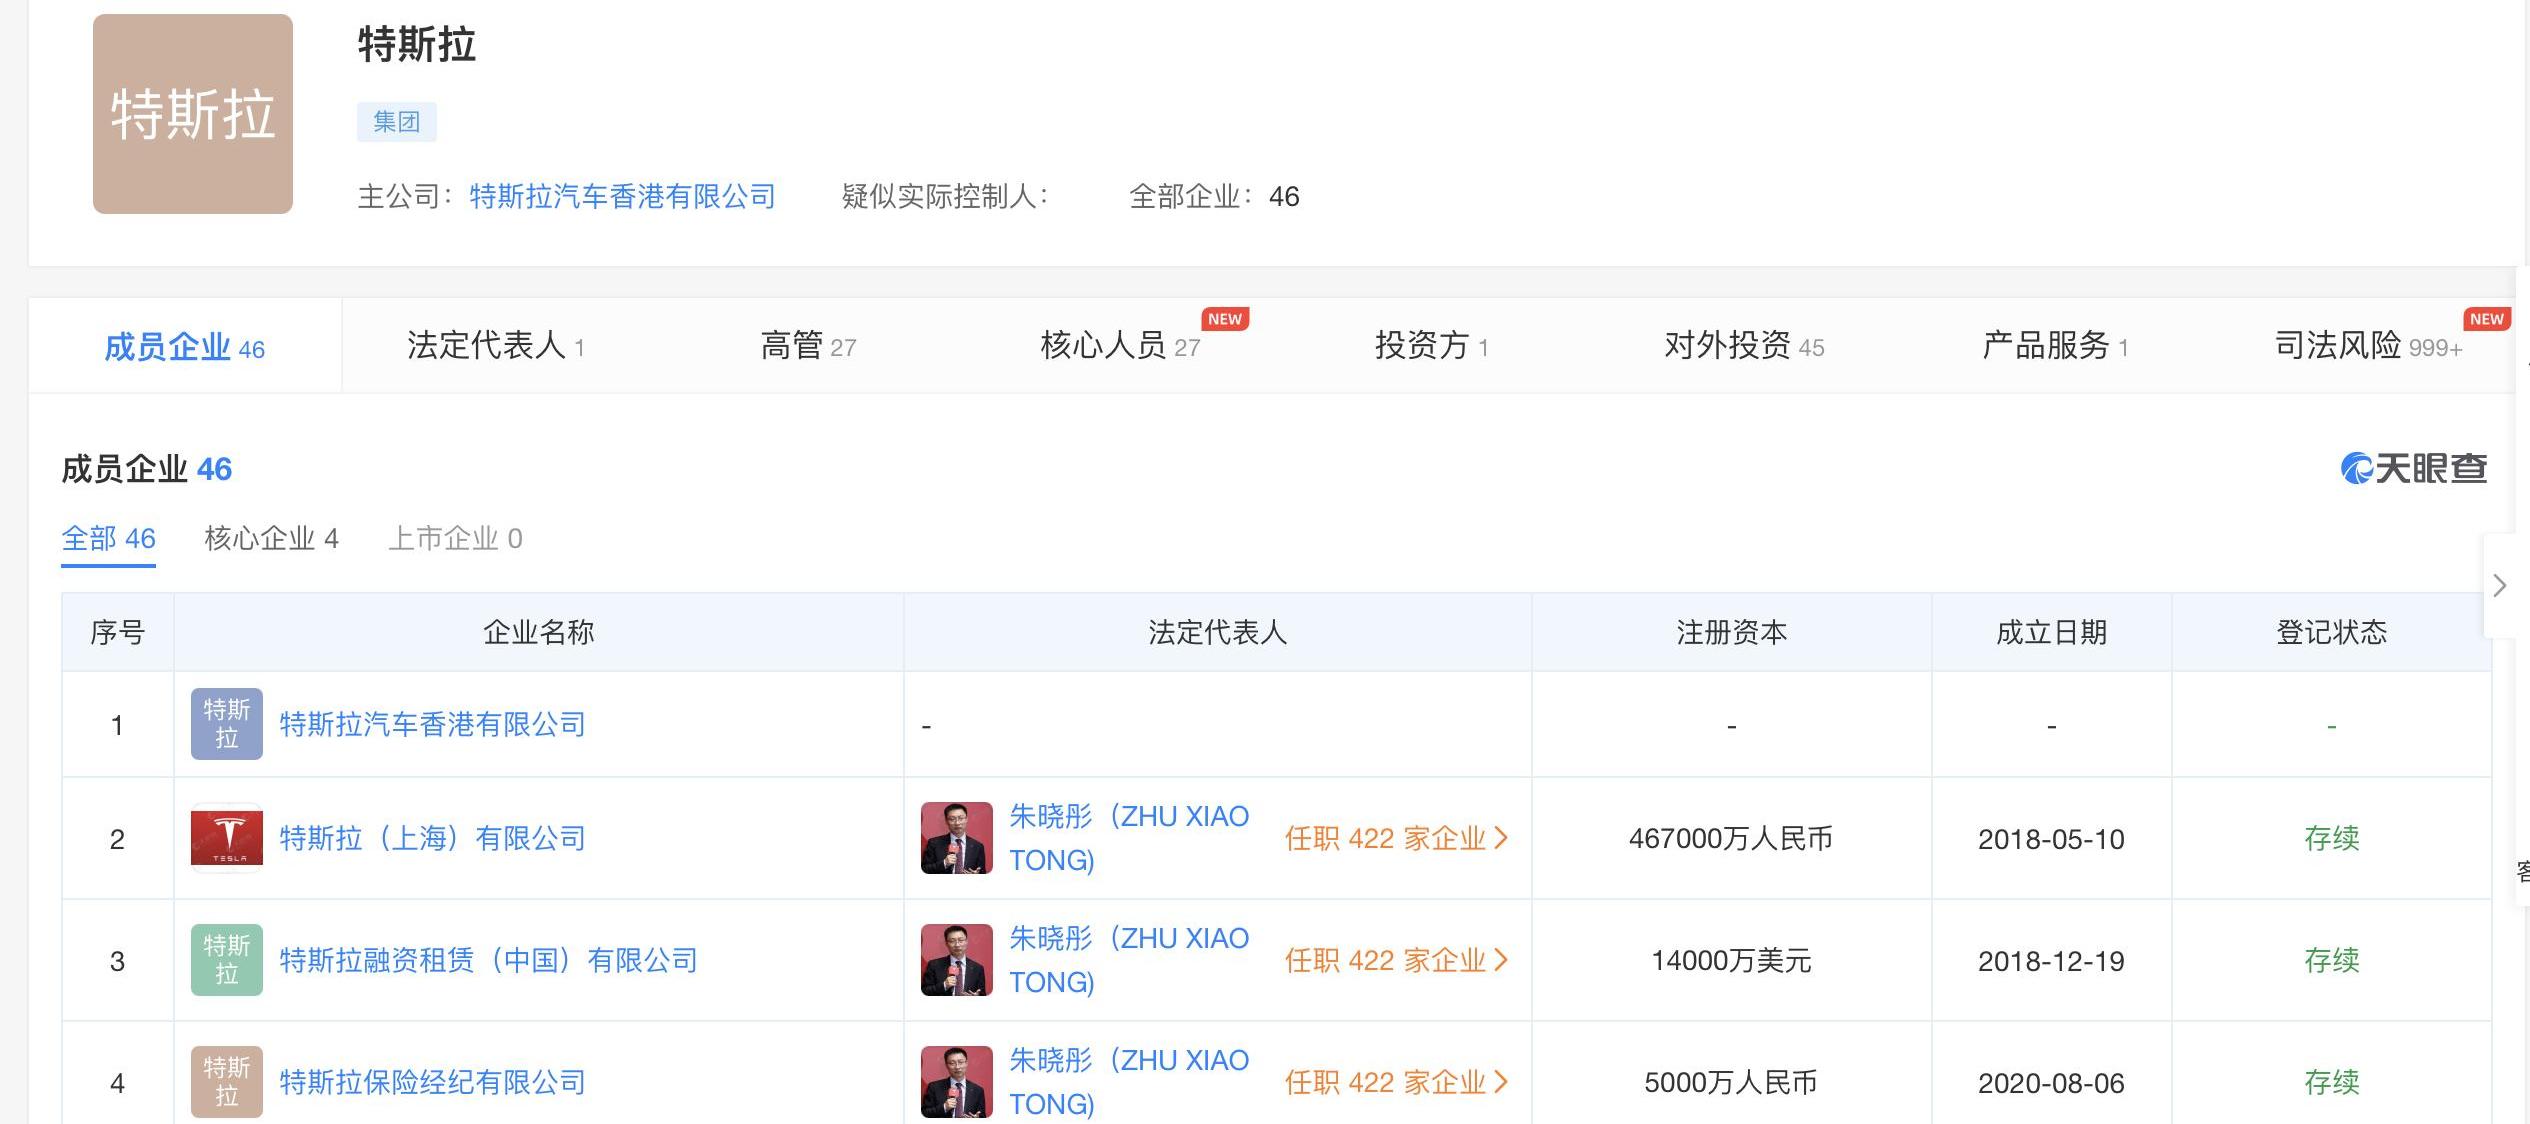2530x1124 pixels.
Task: Expand the right-side panel arrow
Action: 2499,585
